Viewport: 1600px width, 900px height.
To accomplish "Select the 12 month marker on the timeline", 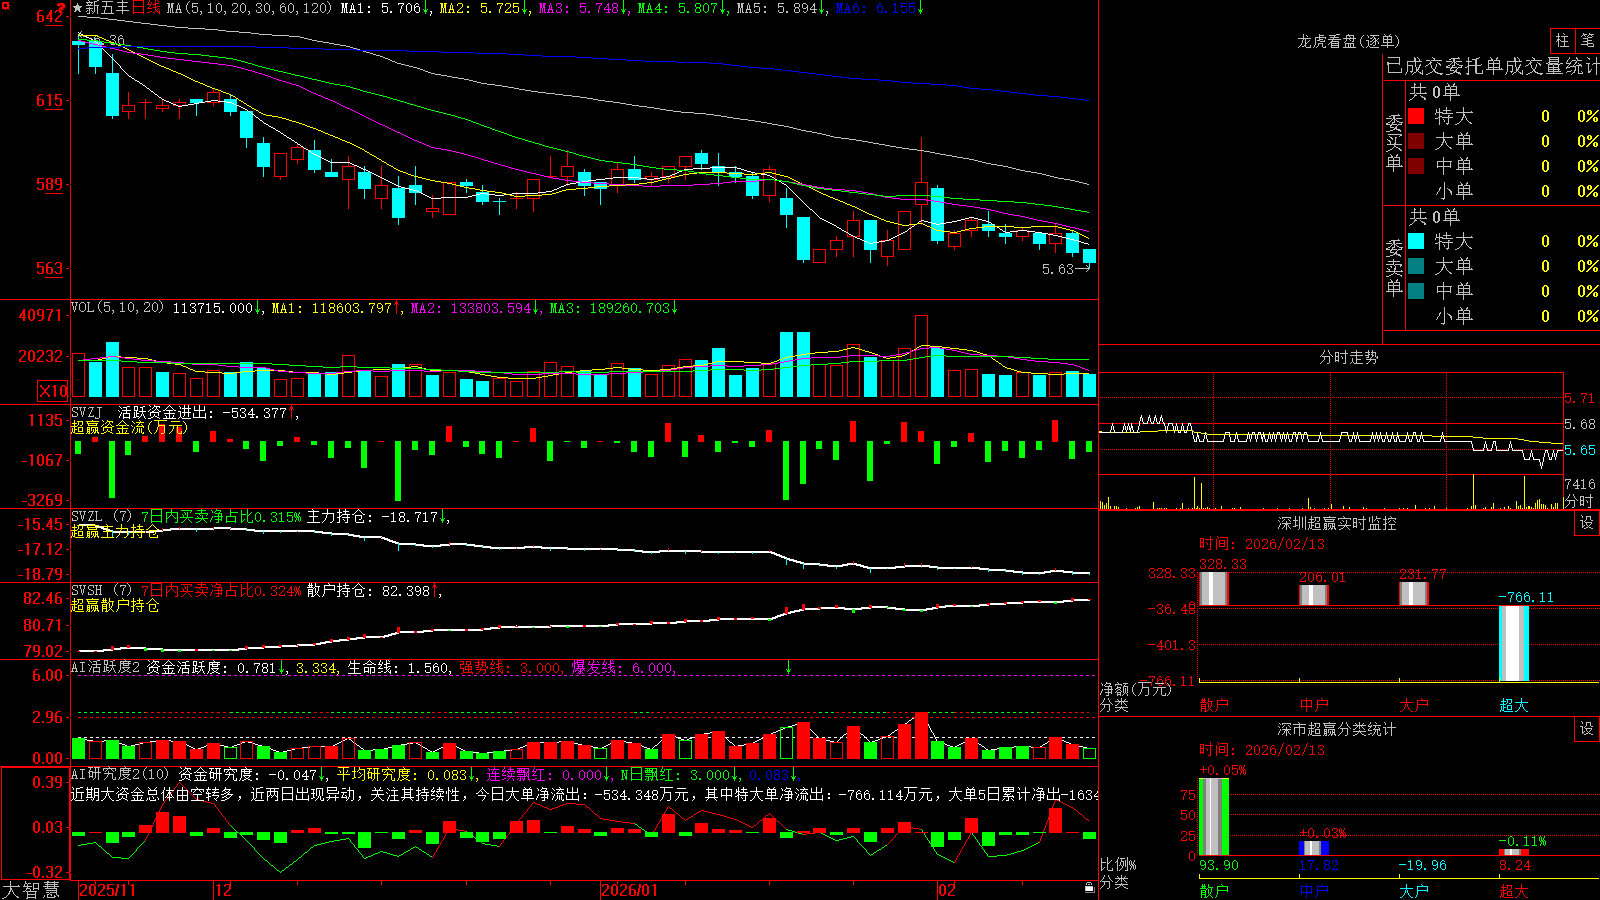I will (224, 890).
